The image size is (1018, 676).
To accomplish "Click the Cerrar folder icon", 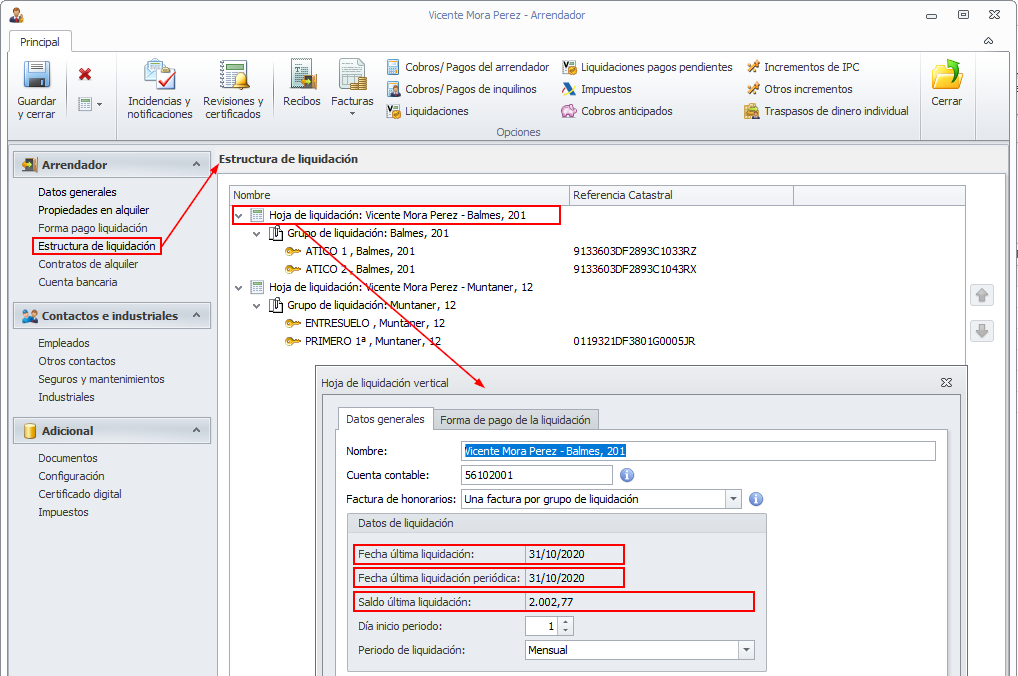I will point(946,76).
